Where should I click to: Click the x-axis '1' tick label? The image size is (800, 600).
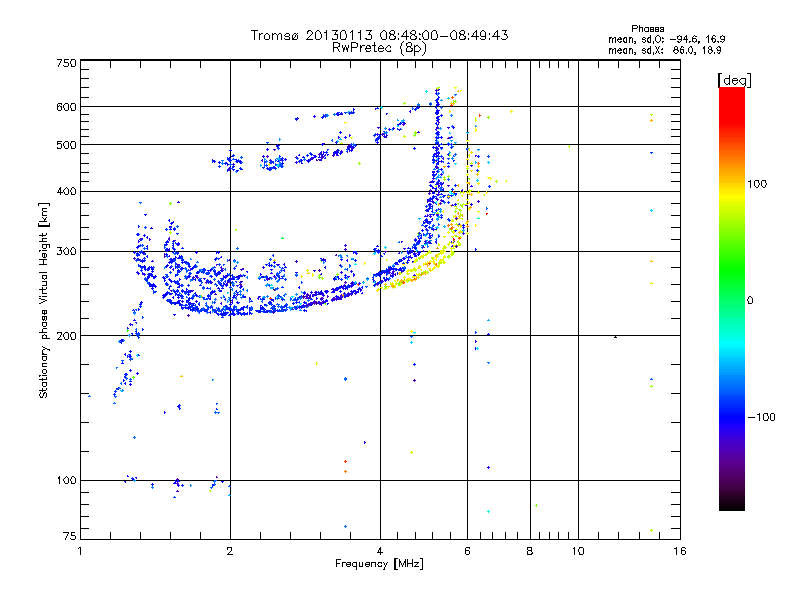click(x=80, y=551)
